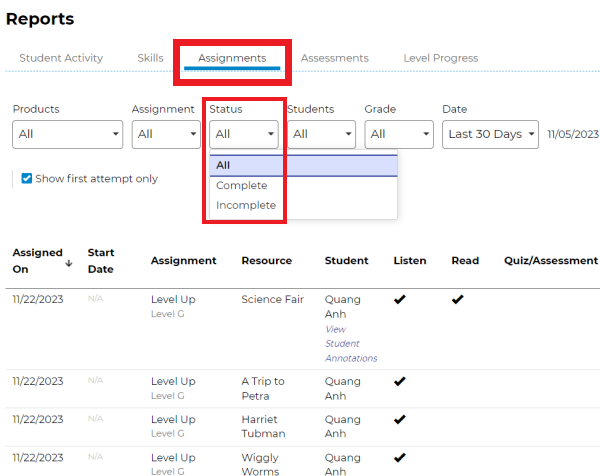Open the Last 30 Days date dropdown

pyautogui.click(x=490, y=134)
